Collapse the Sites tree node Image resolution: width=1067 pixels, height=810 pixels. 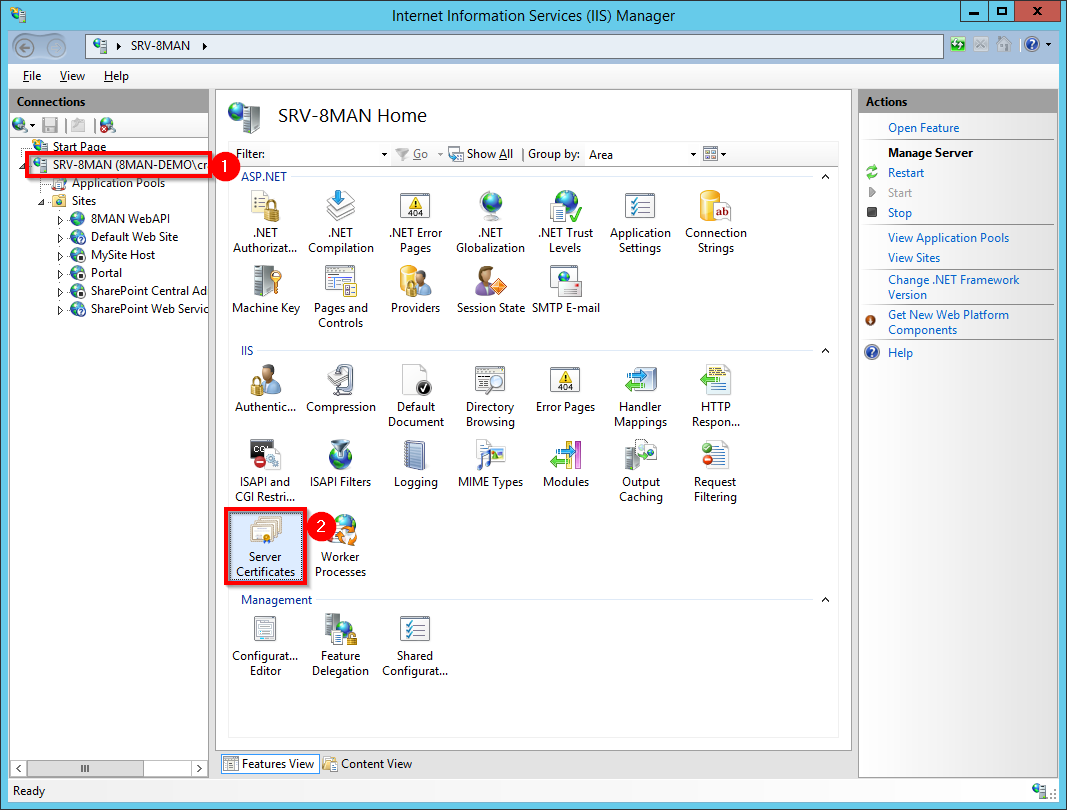coord(41,202)
